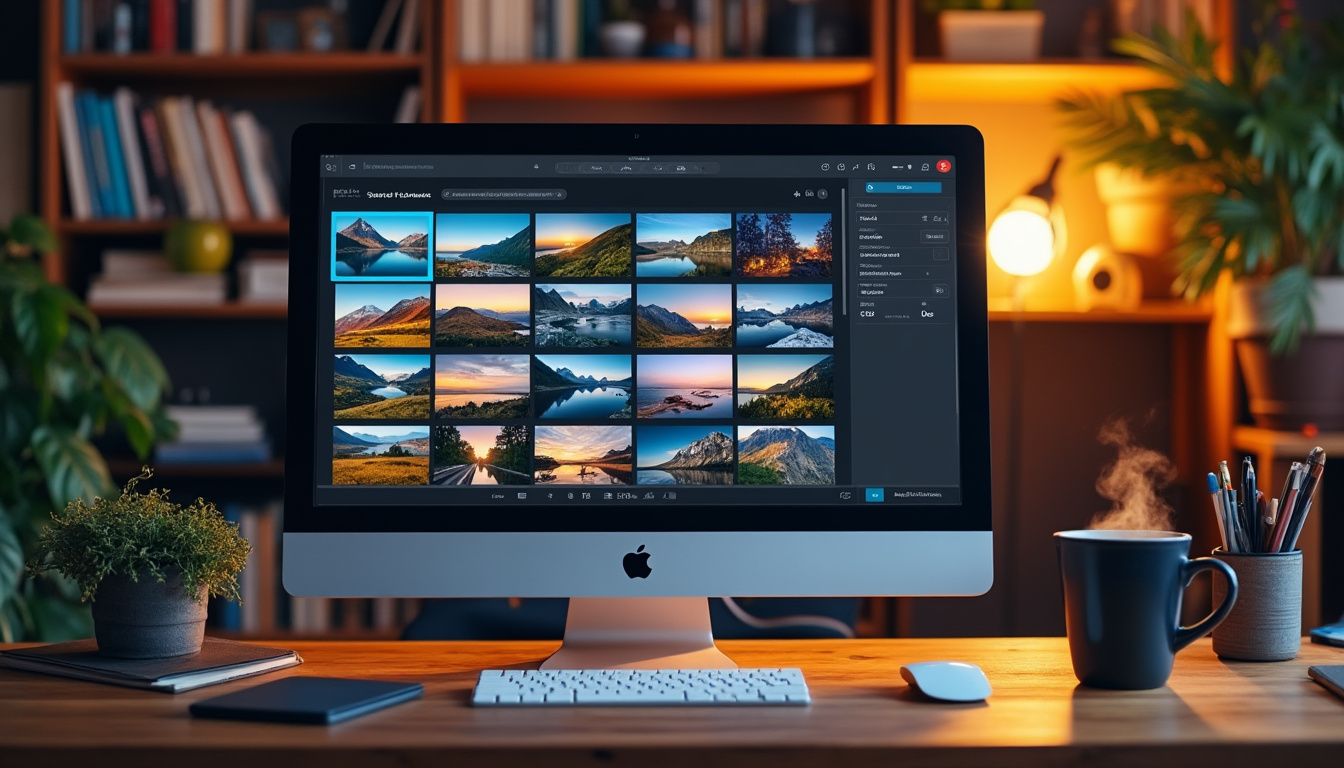1344x768 pixels.
Task: Tick the empty square box in the right panel
Action: click(x=940, y=255)
